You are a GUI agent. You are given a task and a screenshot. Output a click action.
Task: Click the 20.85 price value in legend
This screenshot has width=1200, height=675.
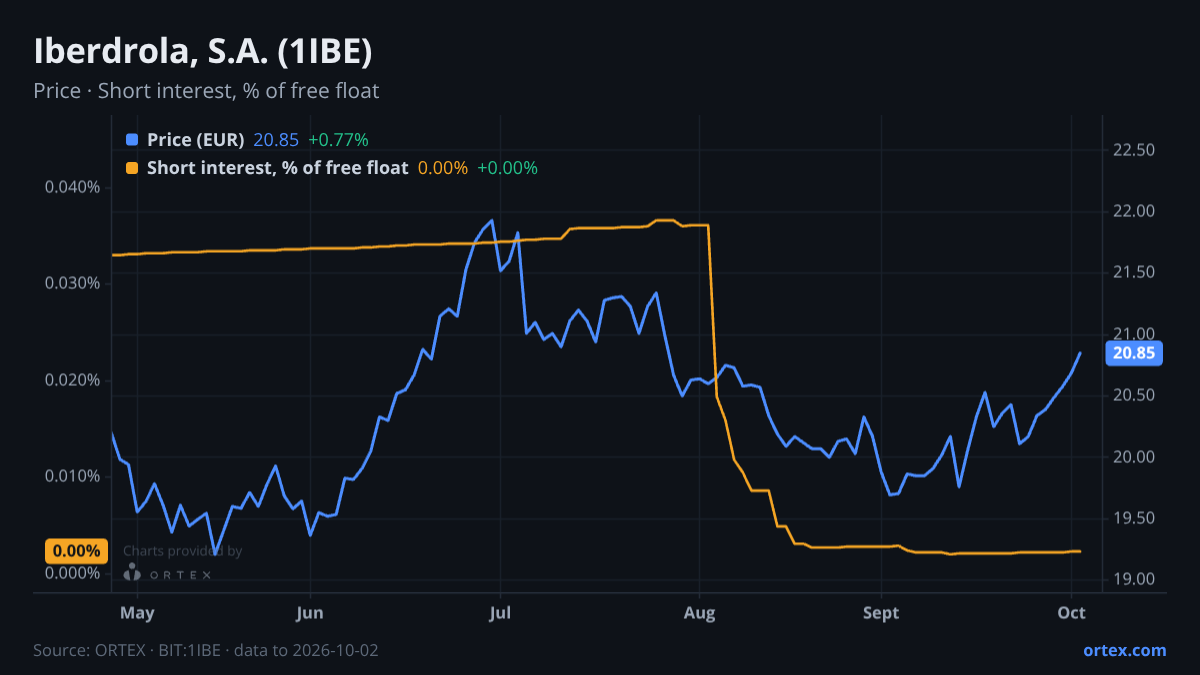pyautogui.click(x=276, y=140)
